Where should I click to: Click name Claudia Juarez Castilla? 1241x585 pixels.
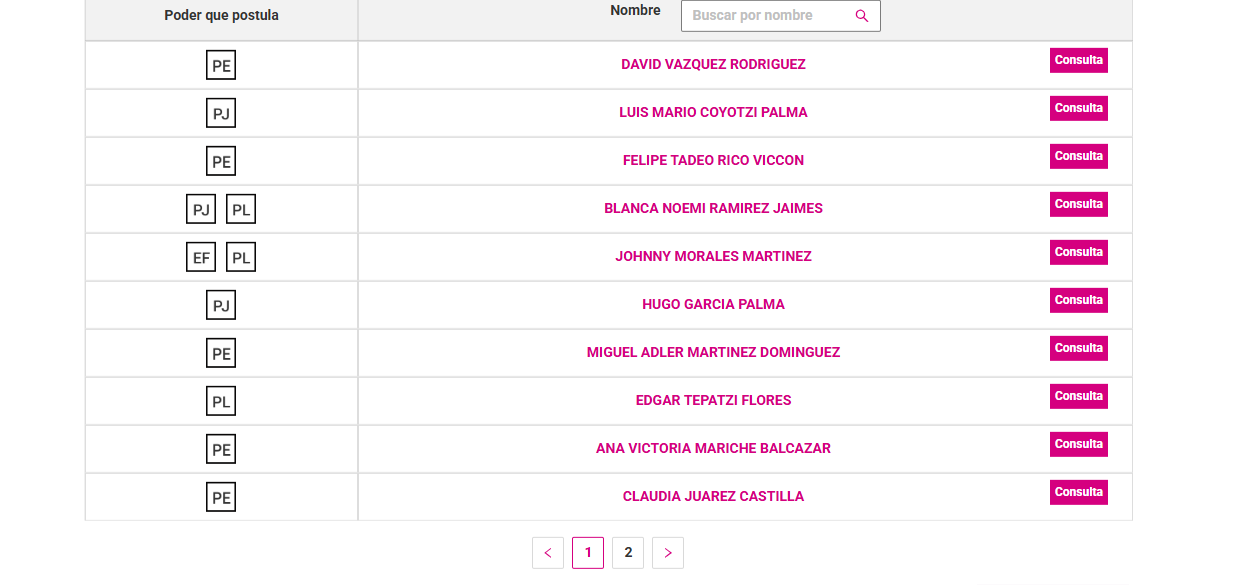point(713,496)
